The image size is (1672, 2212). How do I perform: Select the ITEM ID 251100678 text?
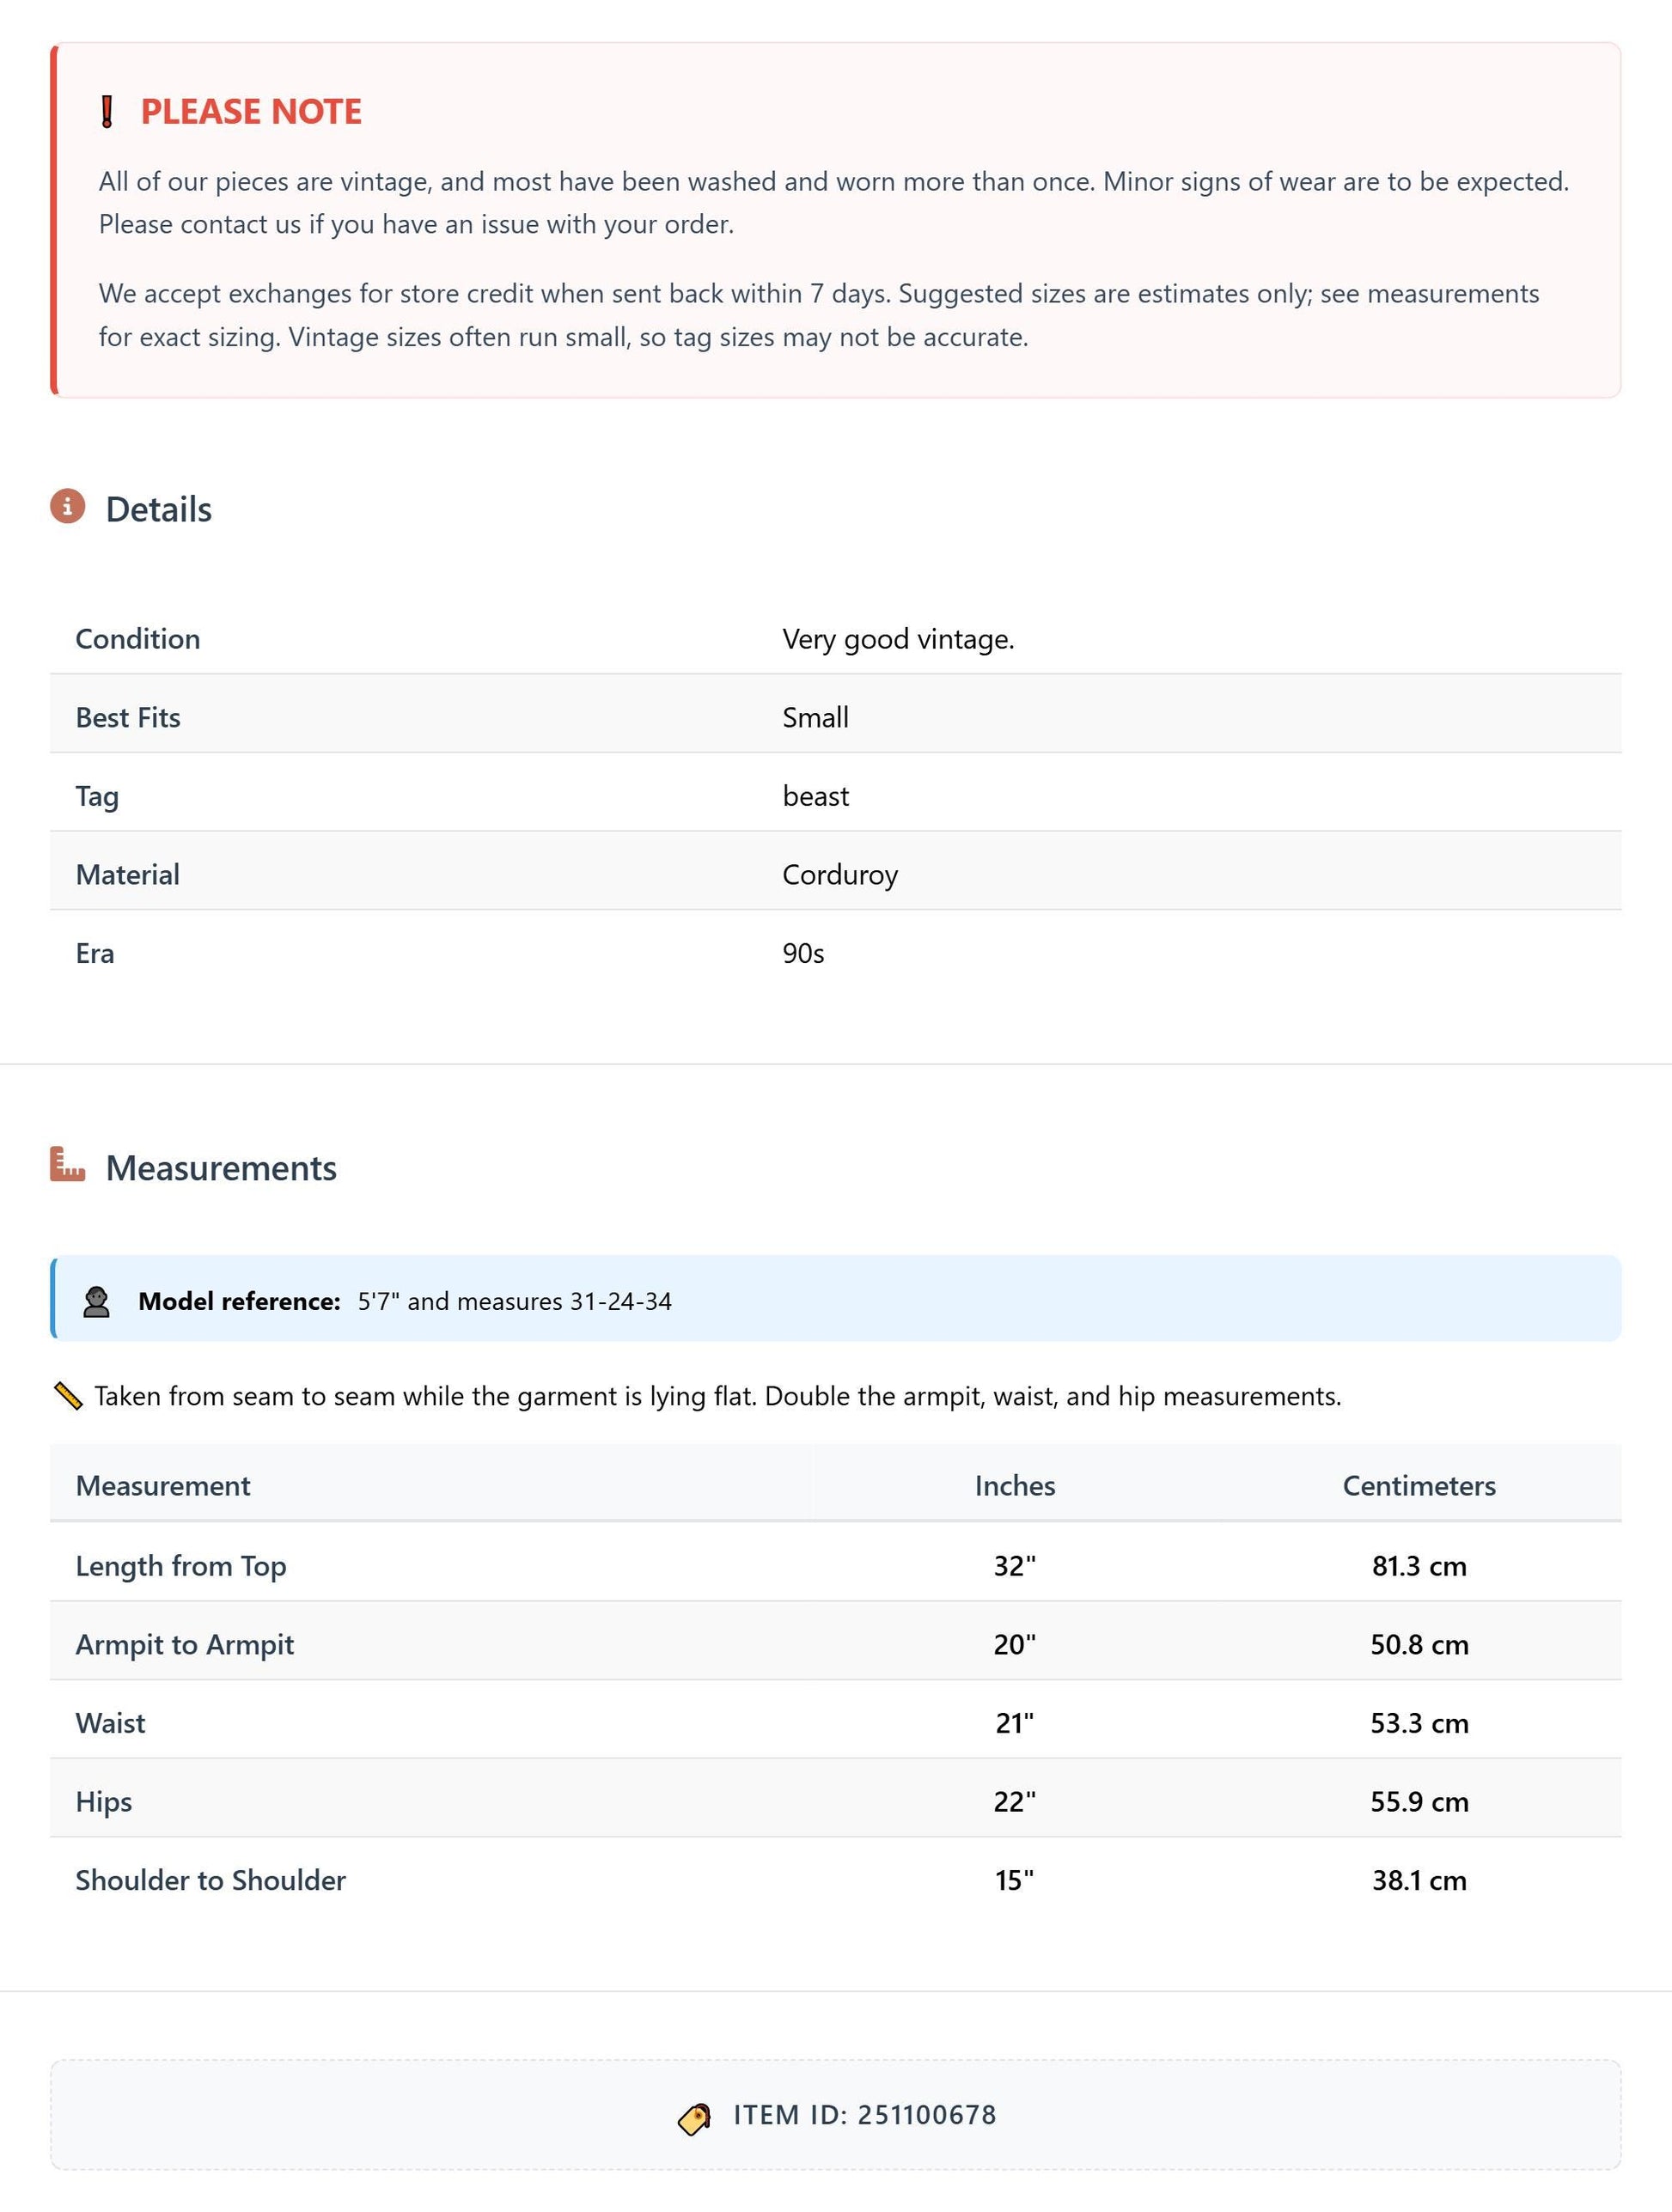[865, 2115]
